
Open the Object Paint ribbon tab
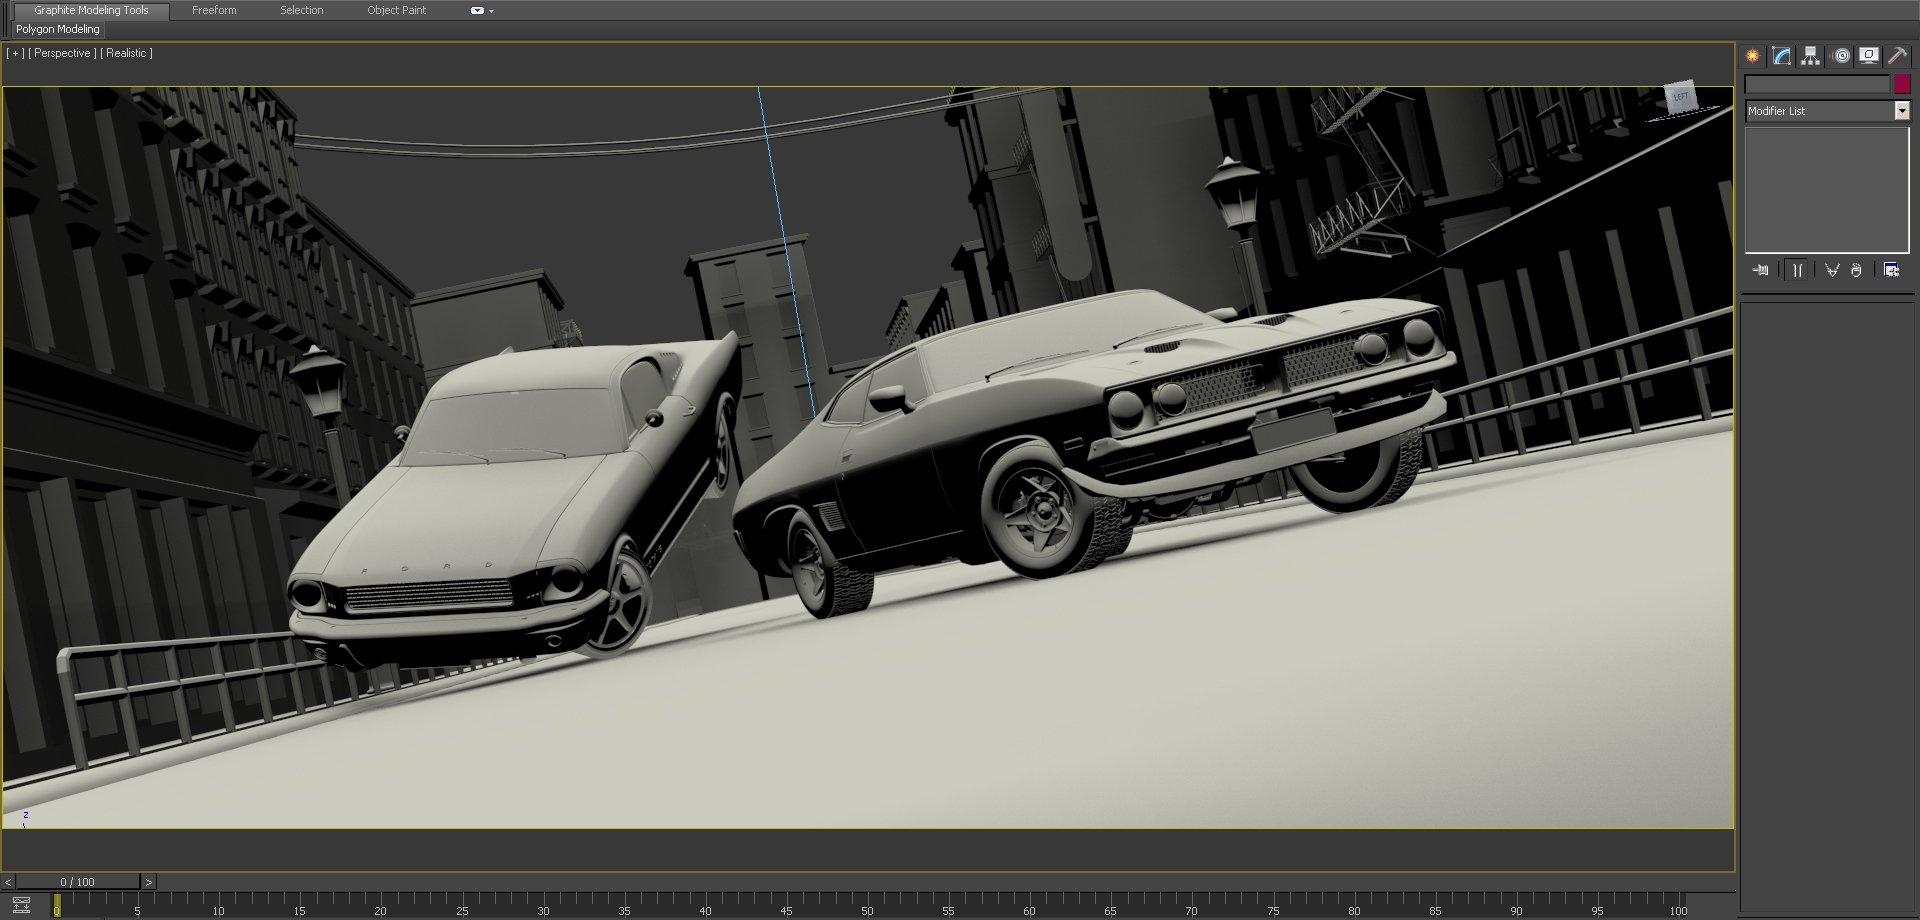[396, 10]
